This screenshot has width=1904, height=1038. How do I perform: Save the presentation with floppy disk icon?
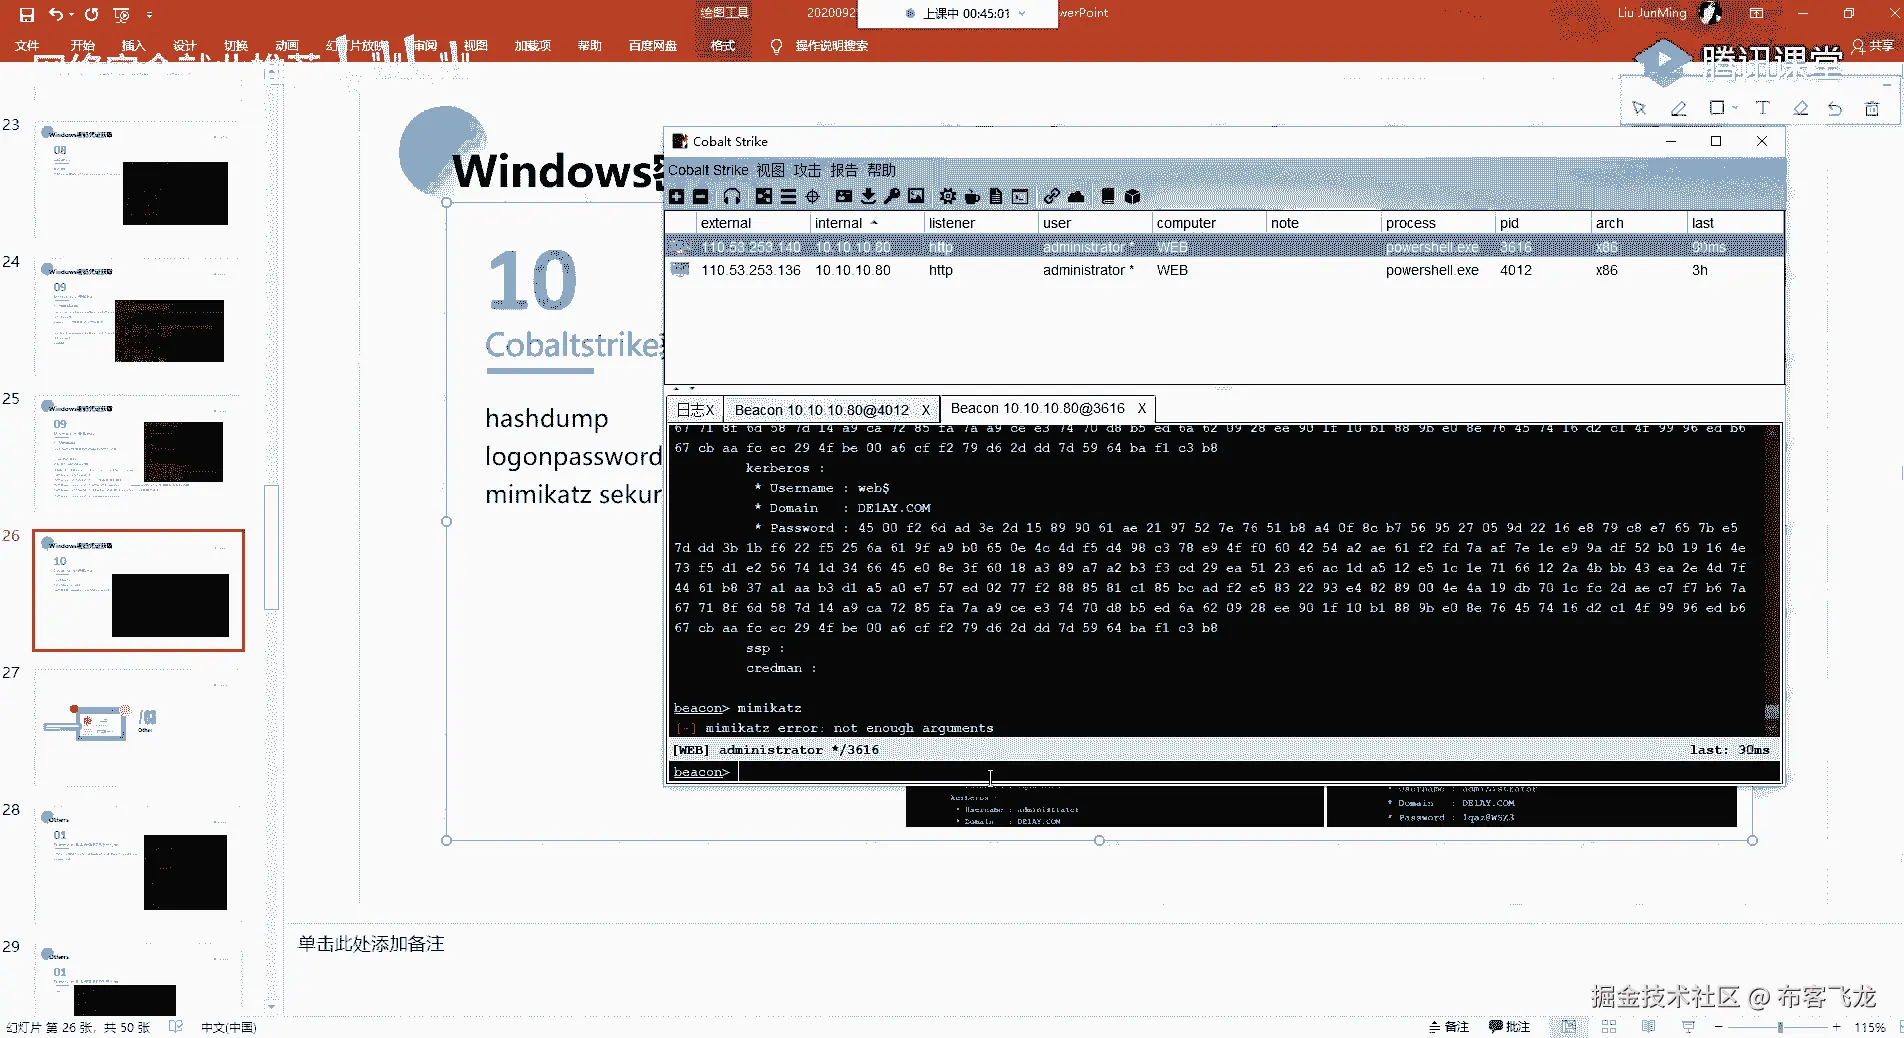27,14
